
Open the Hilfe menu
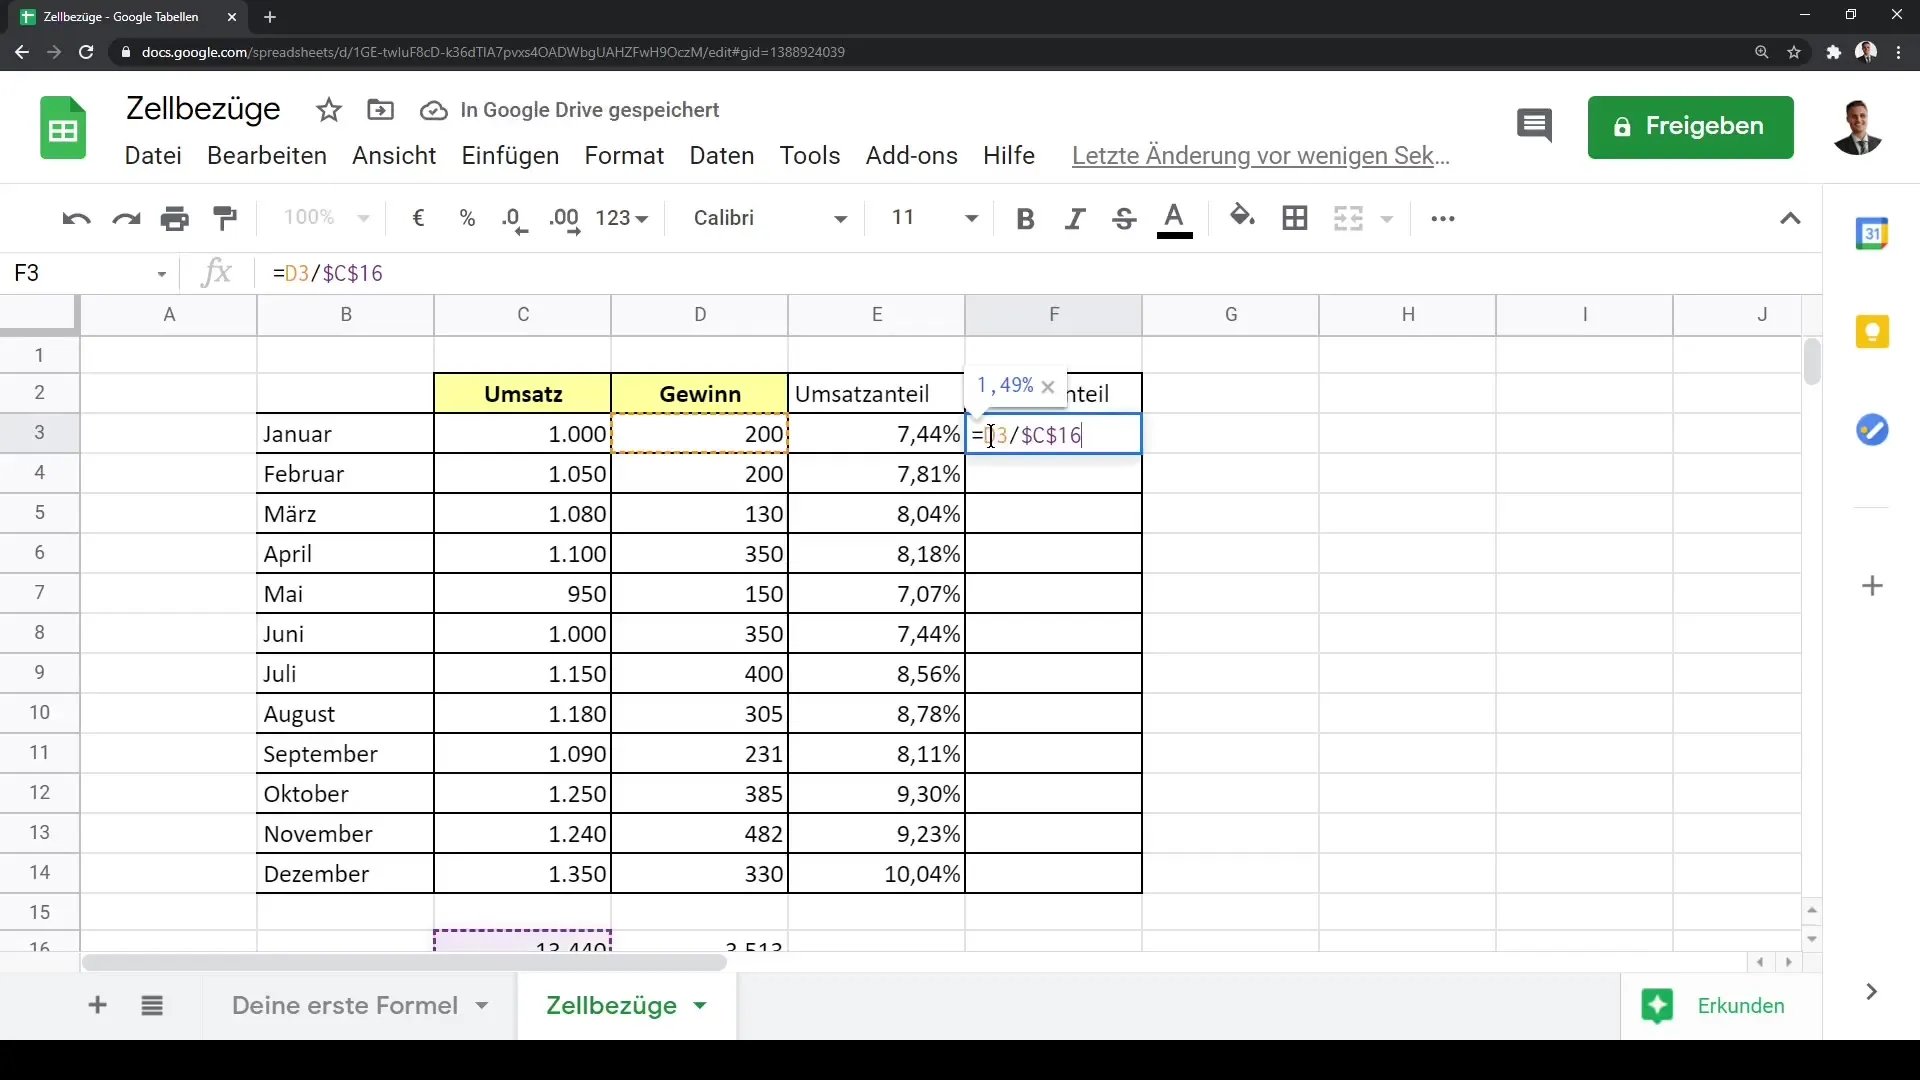coord(1009,156)
